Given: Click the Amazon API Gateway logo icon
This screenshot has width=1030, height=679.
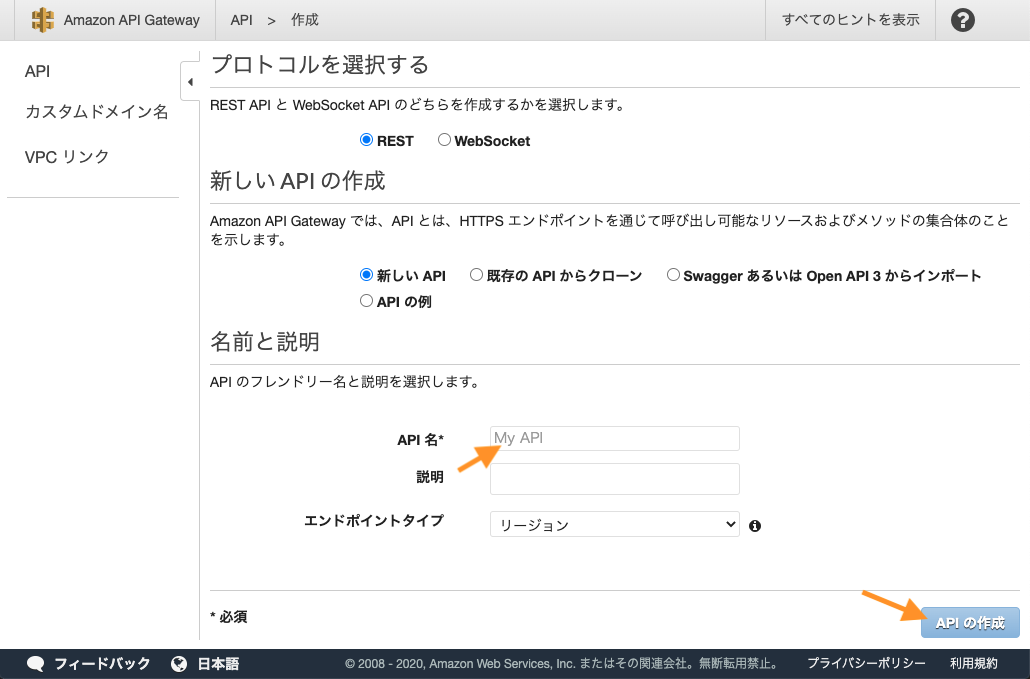Looking at the screenshot, I should [43, 20].
